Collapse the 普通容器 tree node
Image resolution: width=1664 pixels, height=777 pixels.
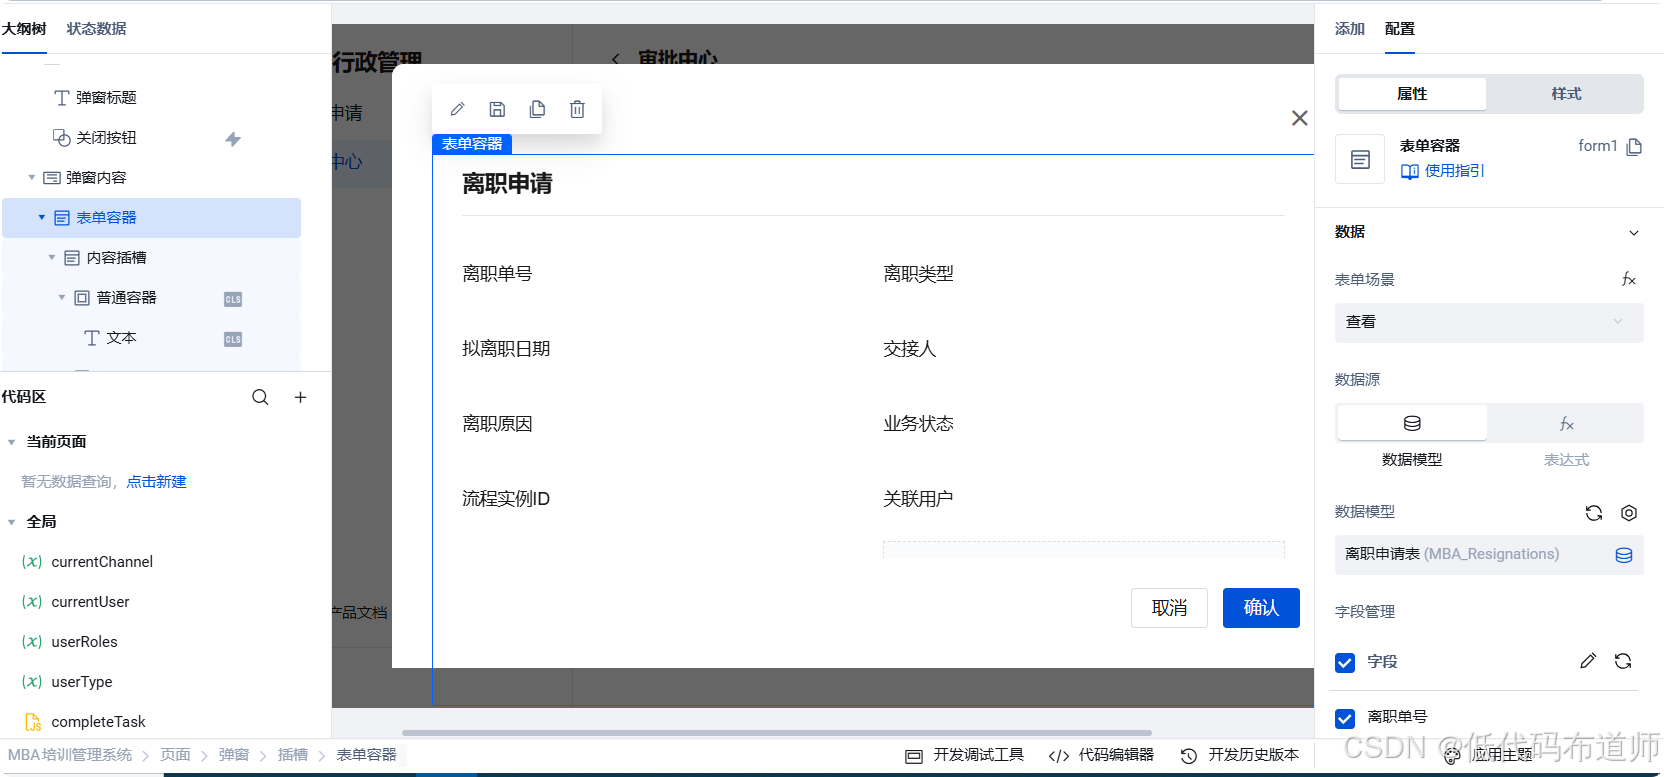(x=62, y=298)
